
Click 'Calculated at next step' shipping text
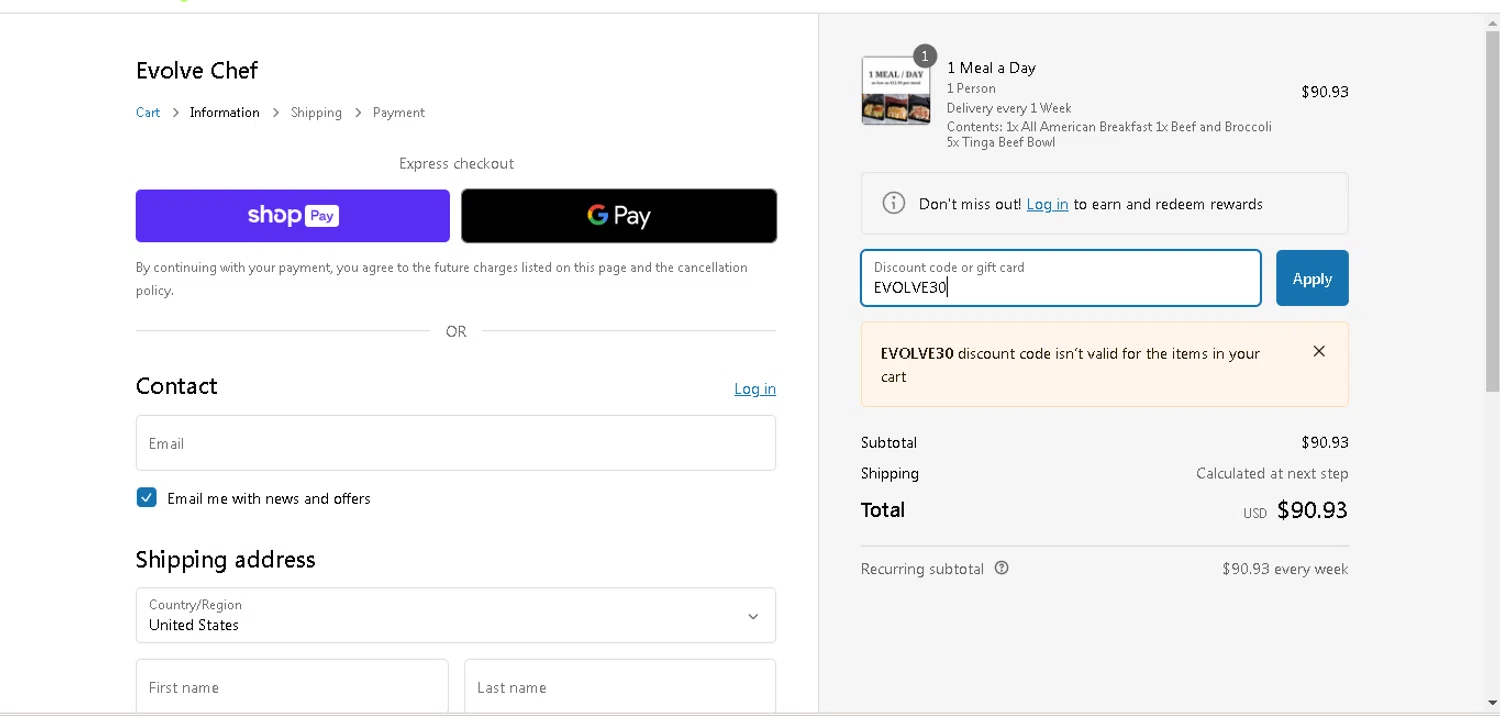coord(1272,473)
